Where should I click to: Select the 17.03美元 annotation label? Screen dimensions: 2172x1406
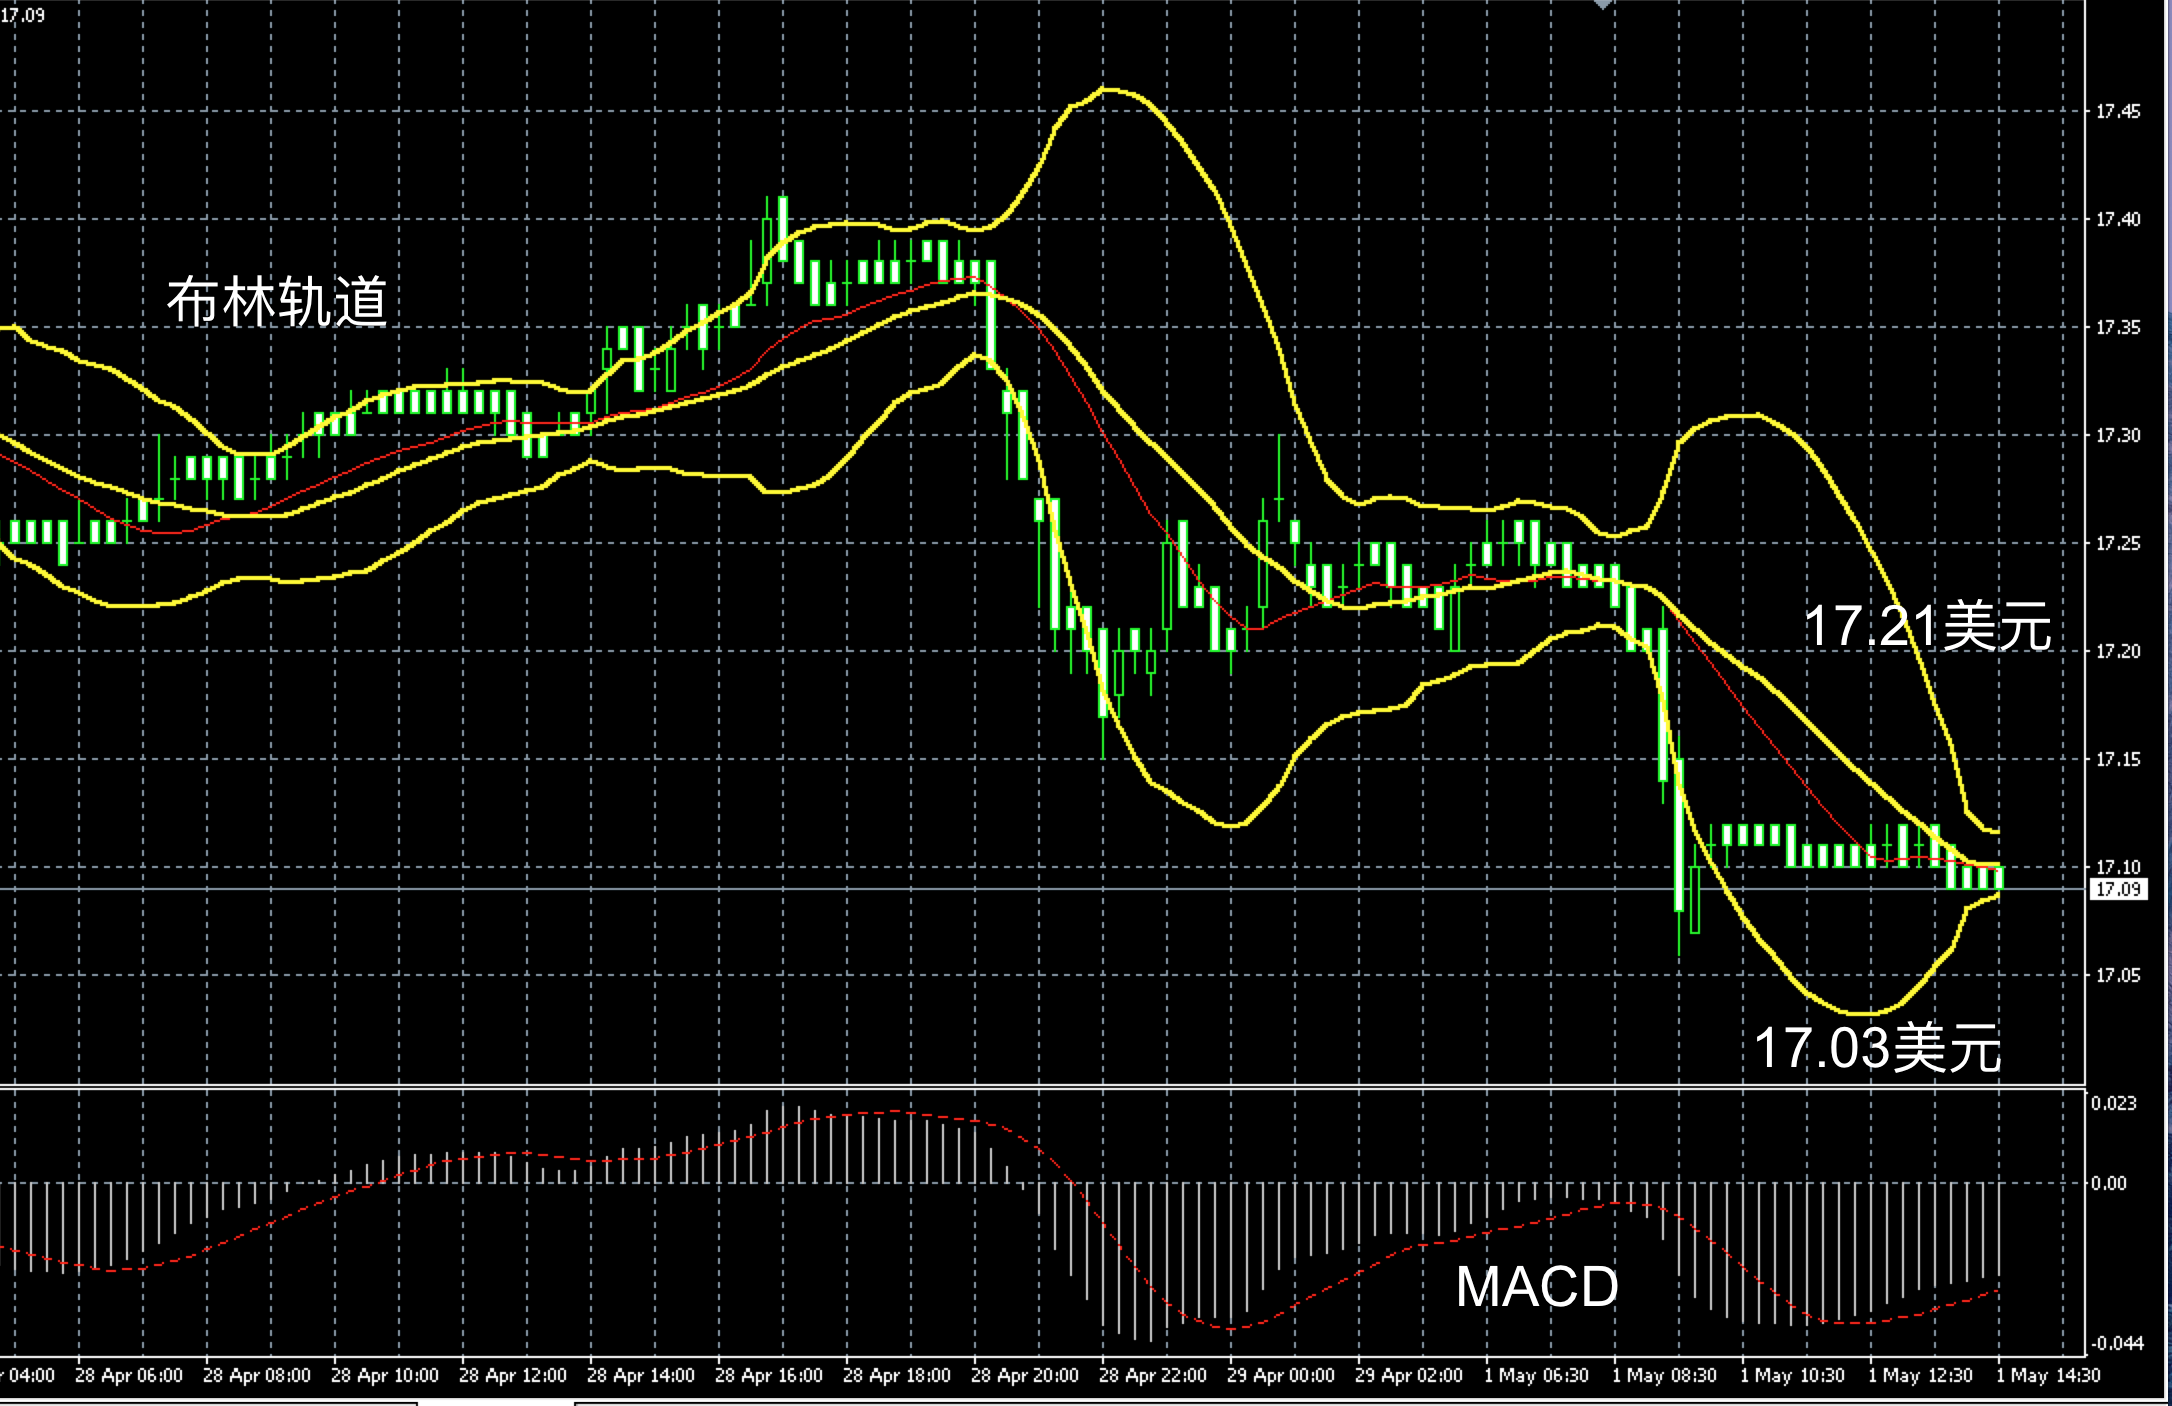[1877, 1048]
